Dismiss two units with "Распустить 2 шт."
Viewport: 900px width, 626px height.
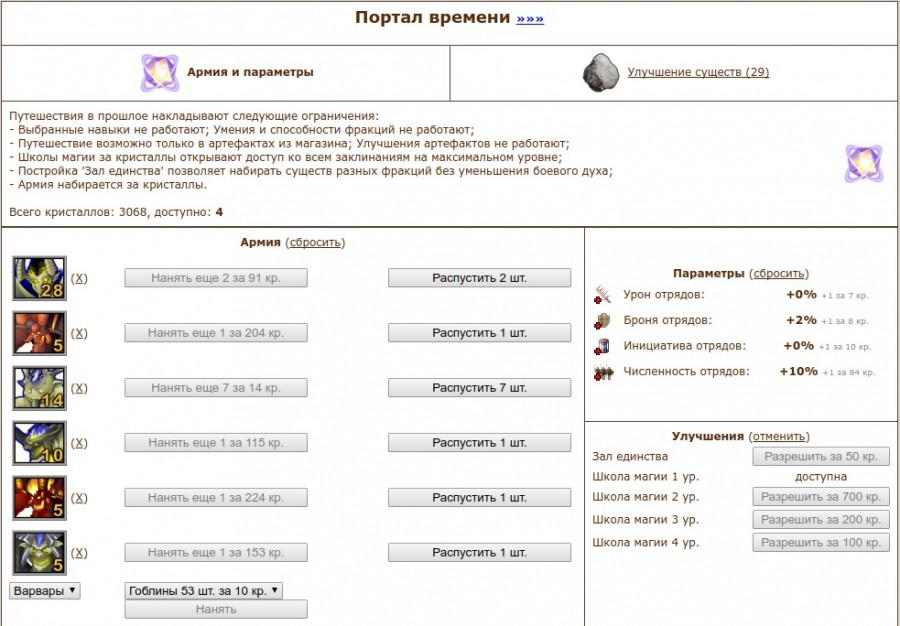479,278
